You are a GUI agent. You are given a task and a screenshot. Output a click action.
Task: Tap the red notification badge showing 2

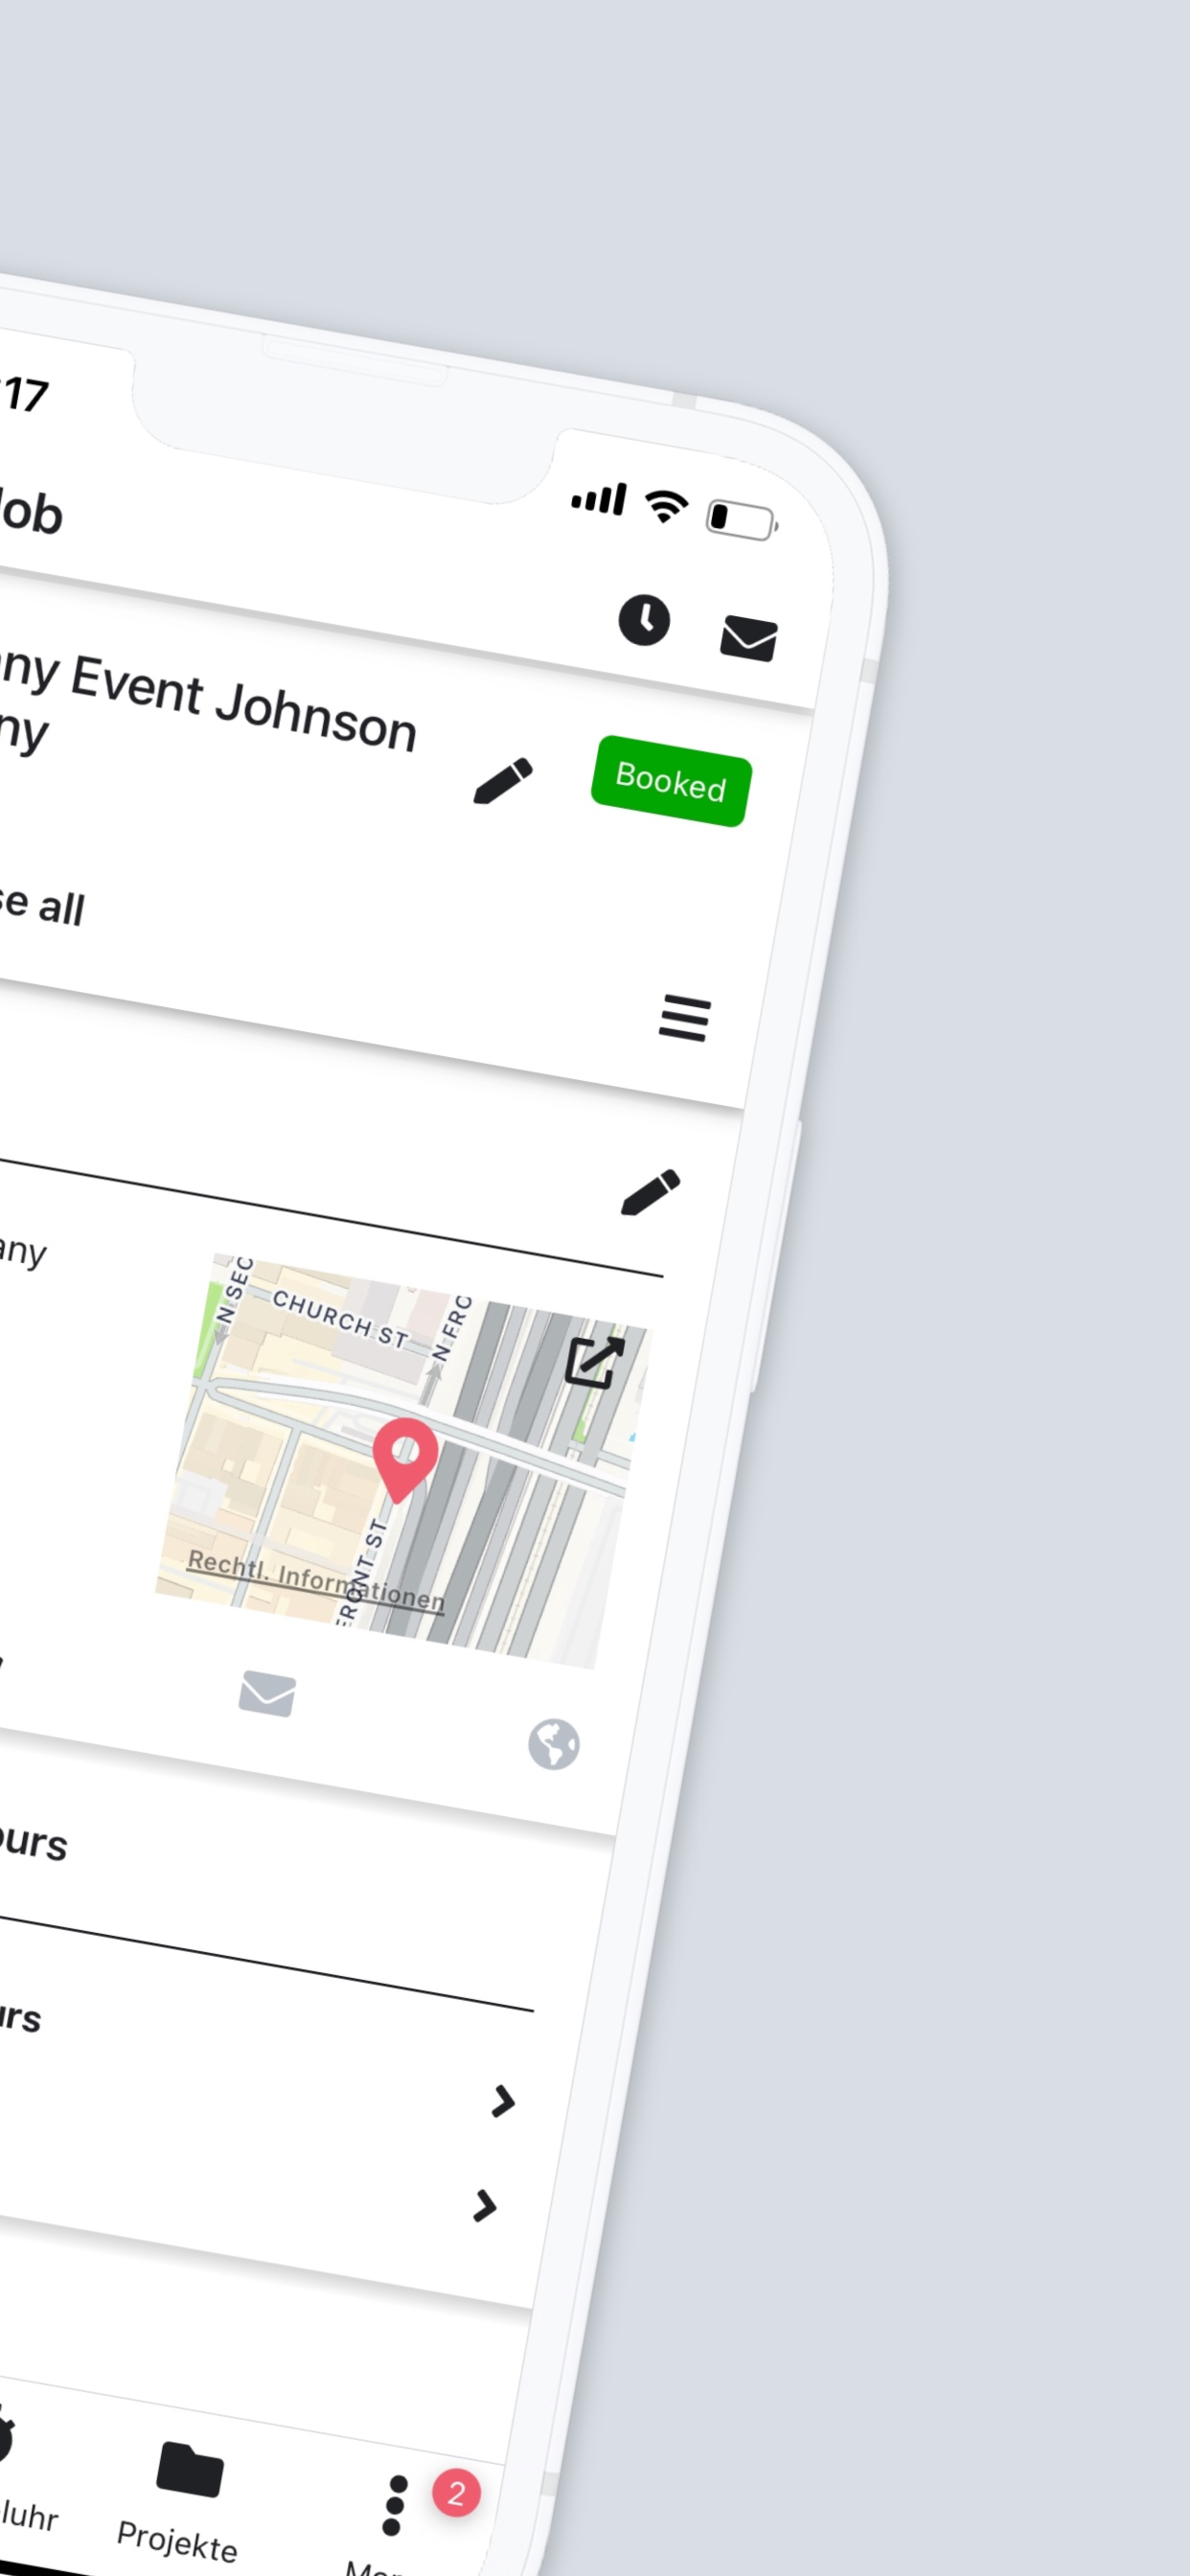[456, 2494]
